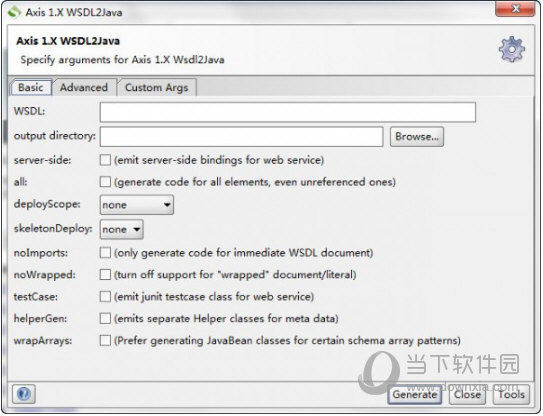Enable the wrapArrays checkbox

105,340
